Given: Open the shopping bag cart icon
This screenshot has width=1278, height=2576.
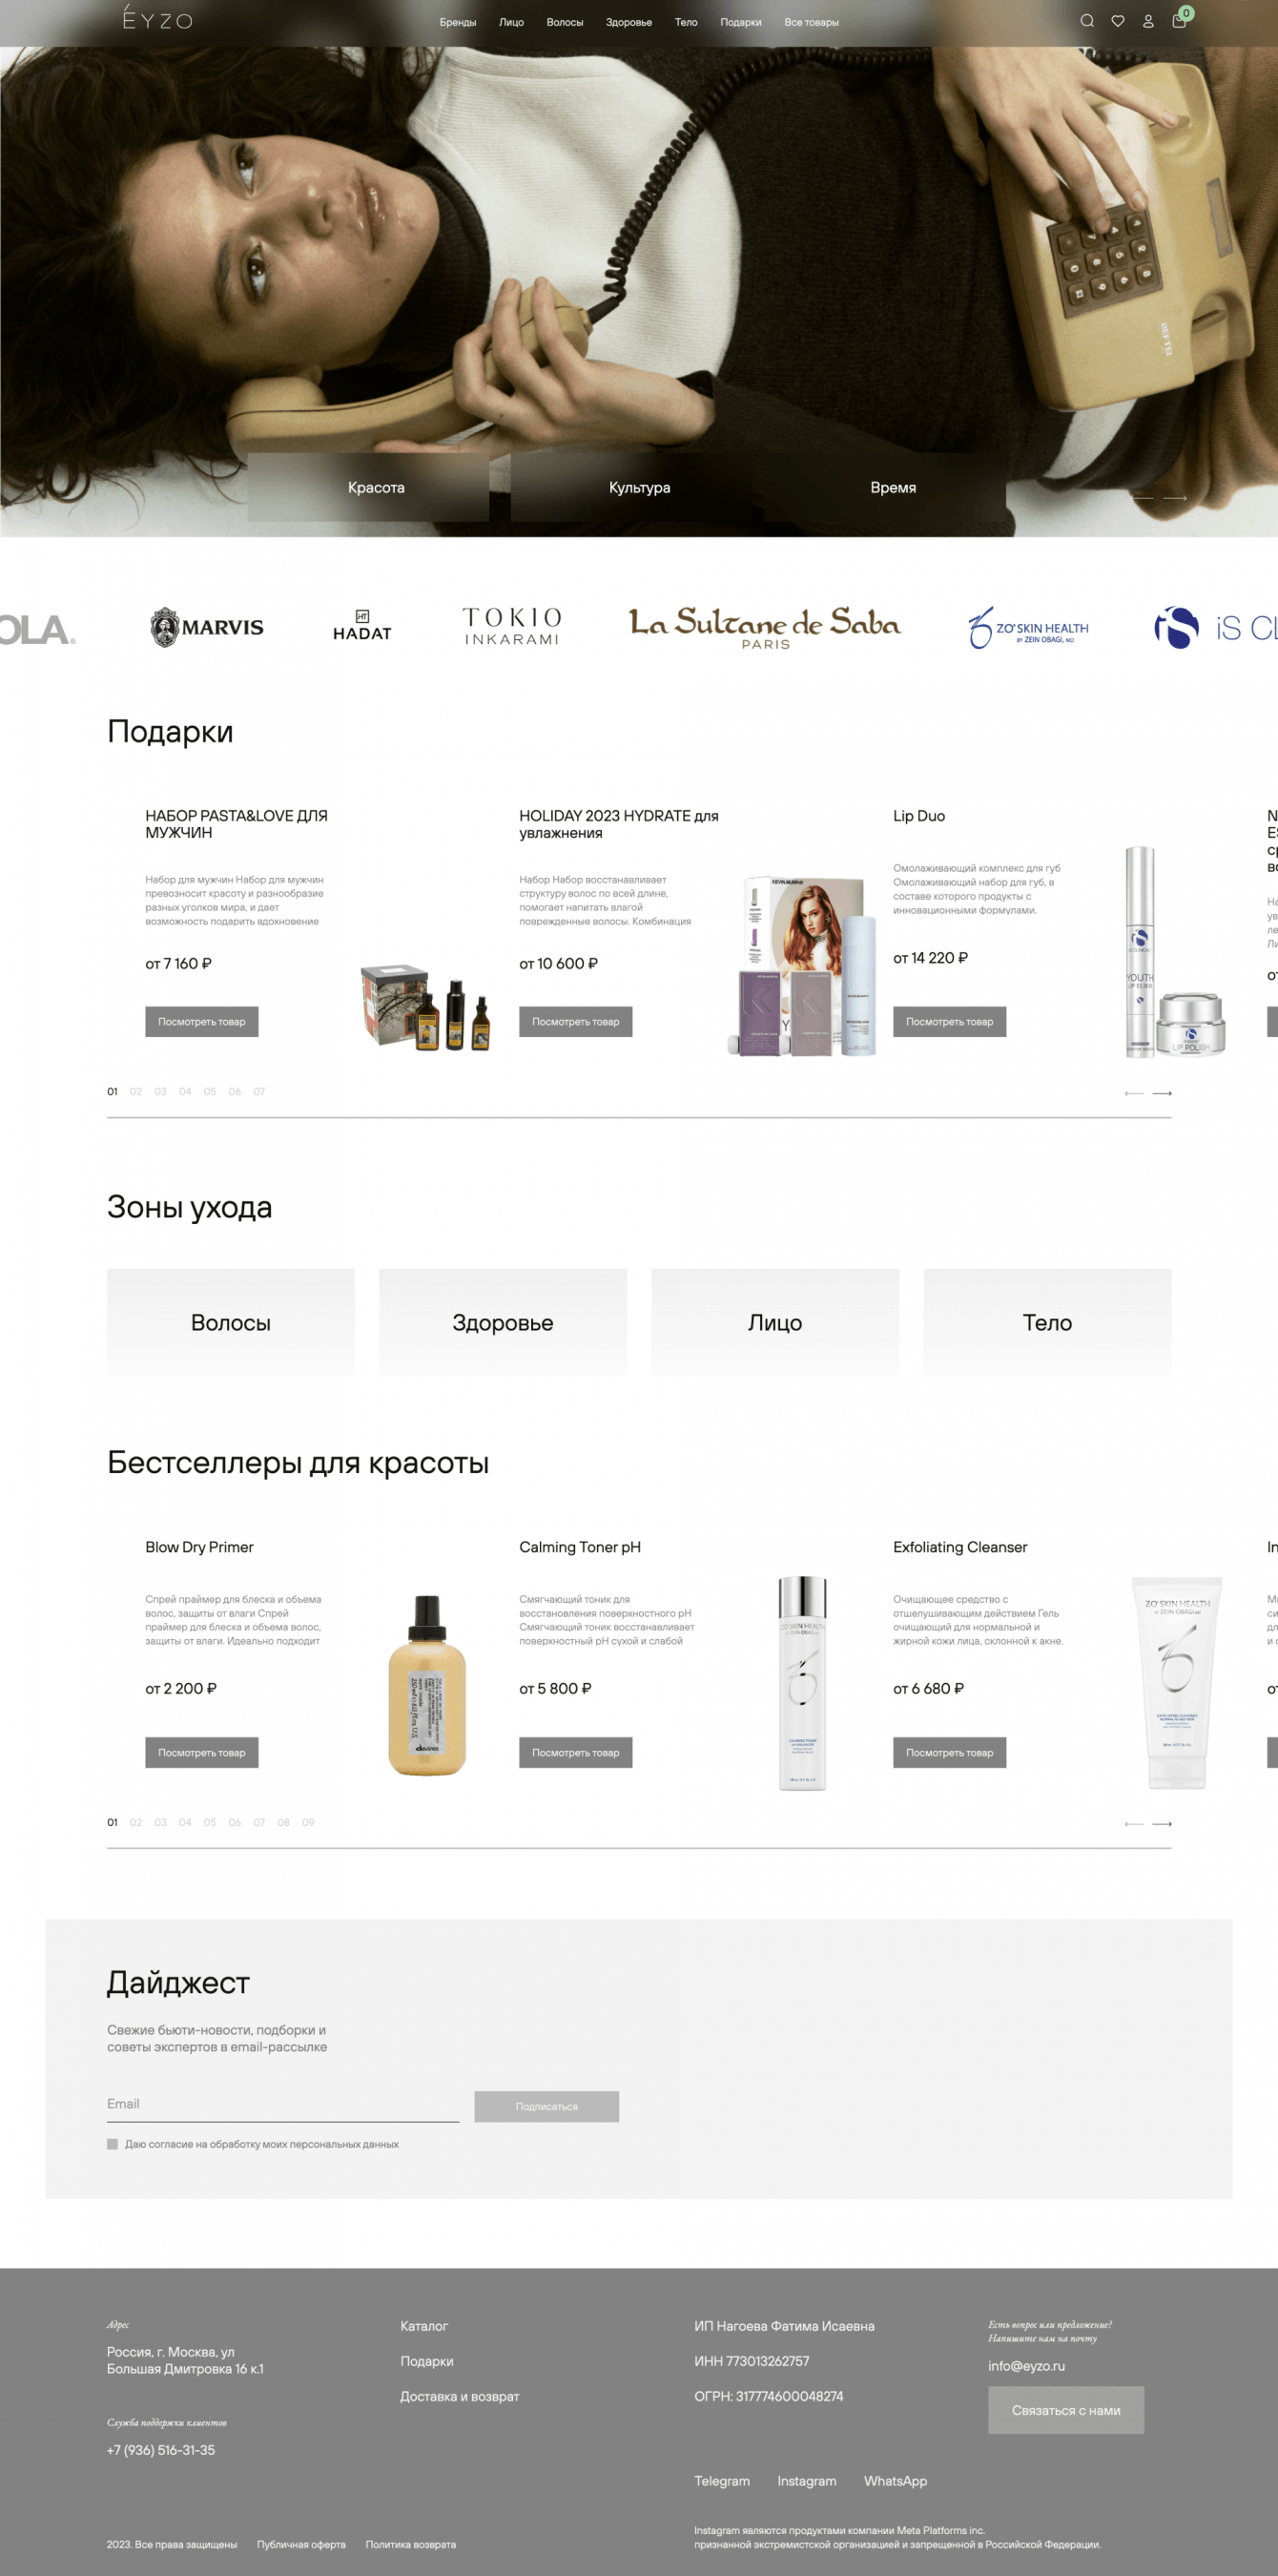Looking at the screenshot, I should coord(1179,21).
